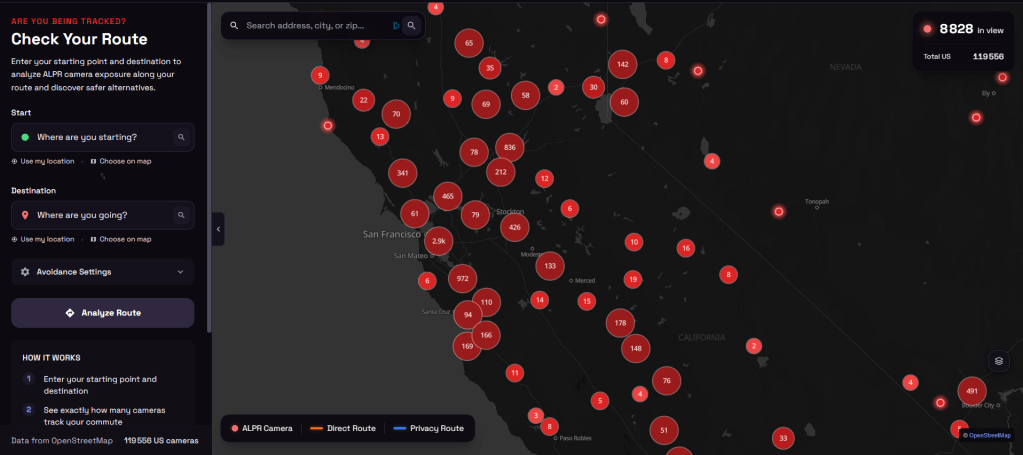This screenshot has width=1023, height=455.
Task: Click the Analyze Route button
Action: pyautogui.click(x=102, y=313)
